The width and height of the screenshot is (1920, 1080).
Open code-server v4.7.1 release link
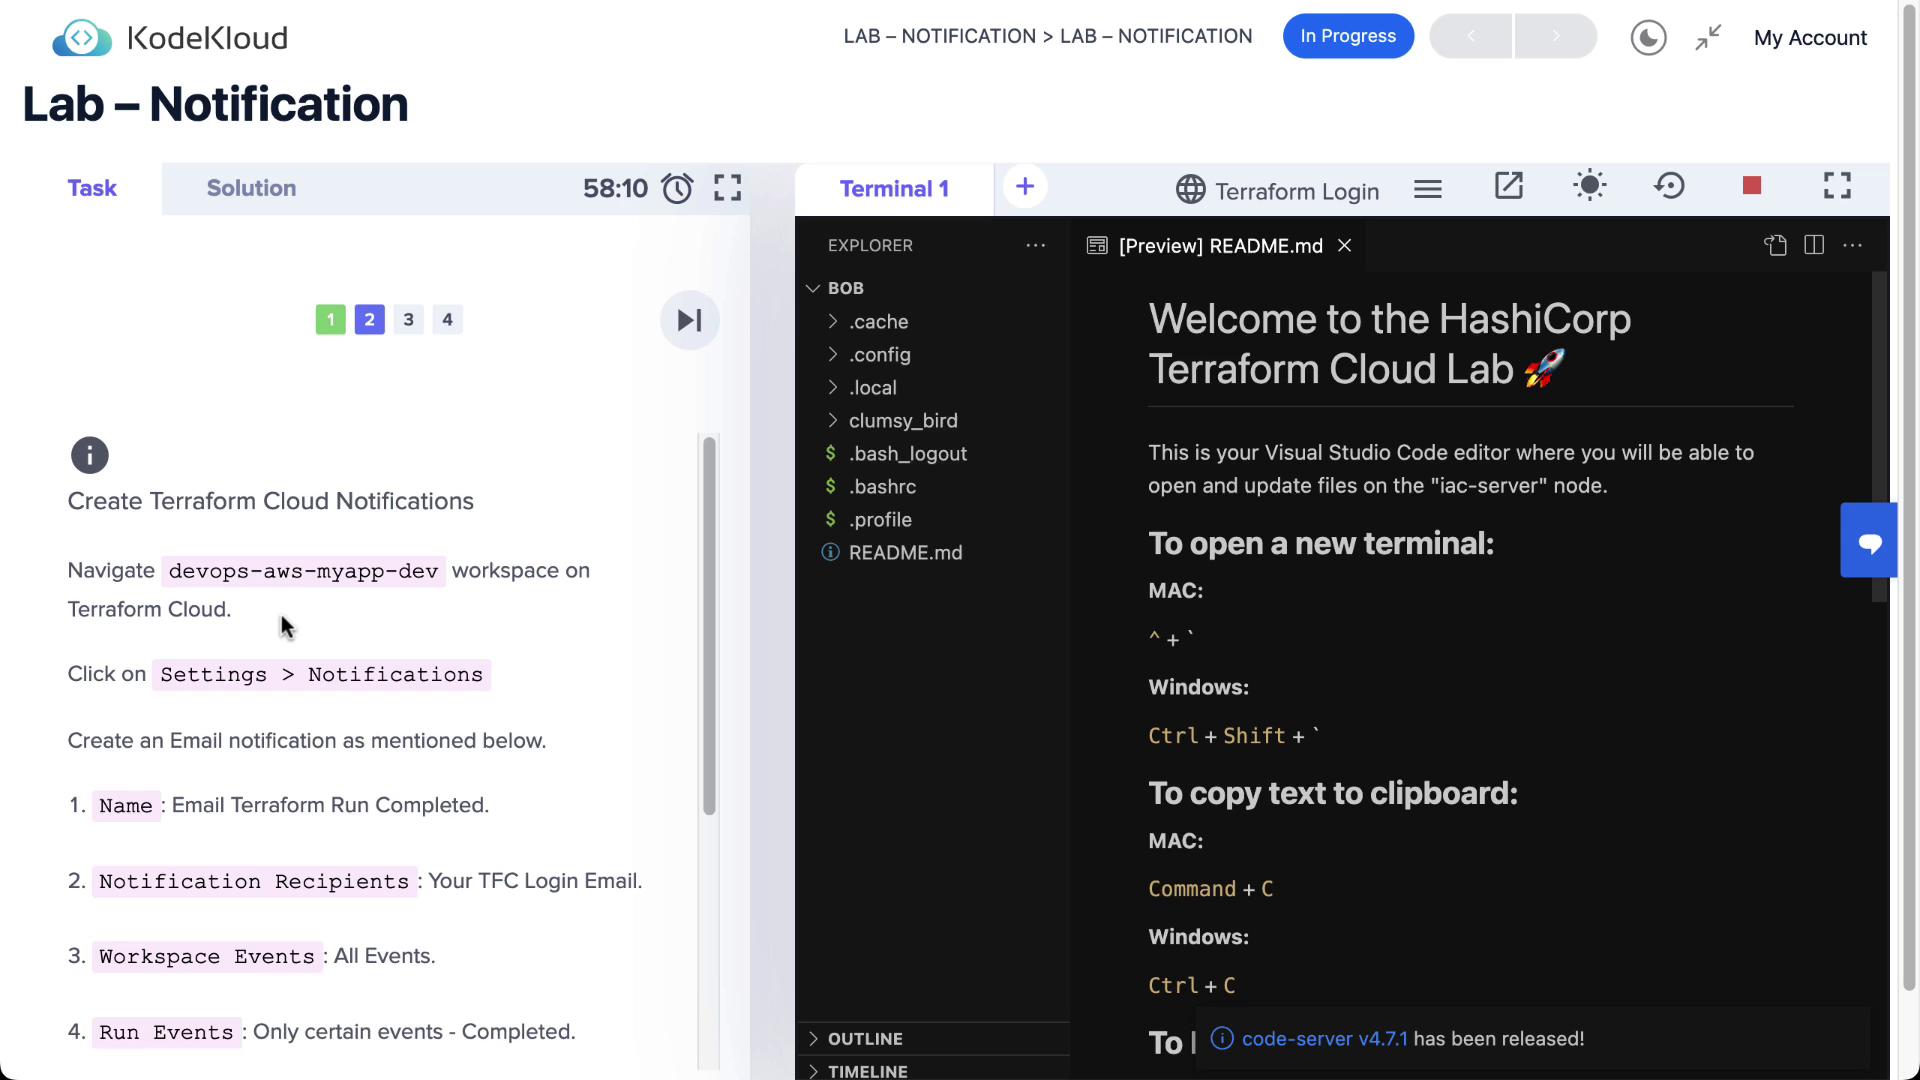[1324, 1039]
